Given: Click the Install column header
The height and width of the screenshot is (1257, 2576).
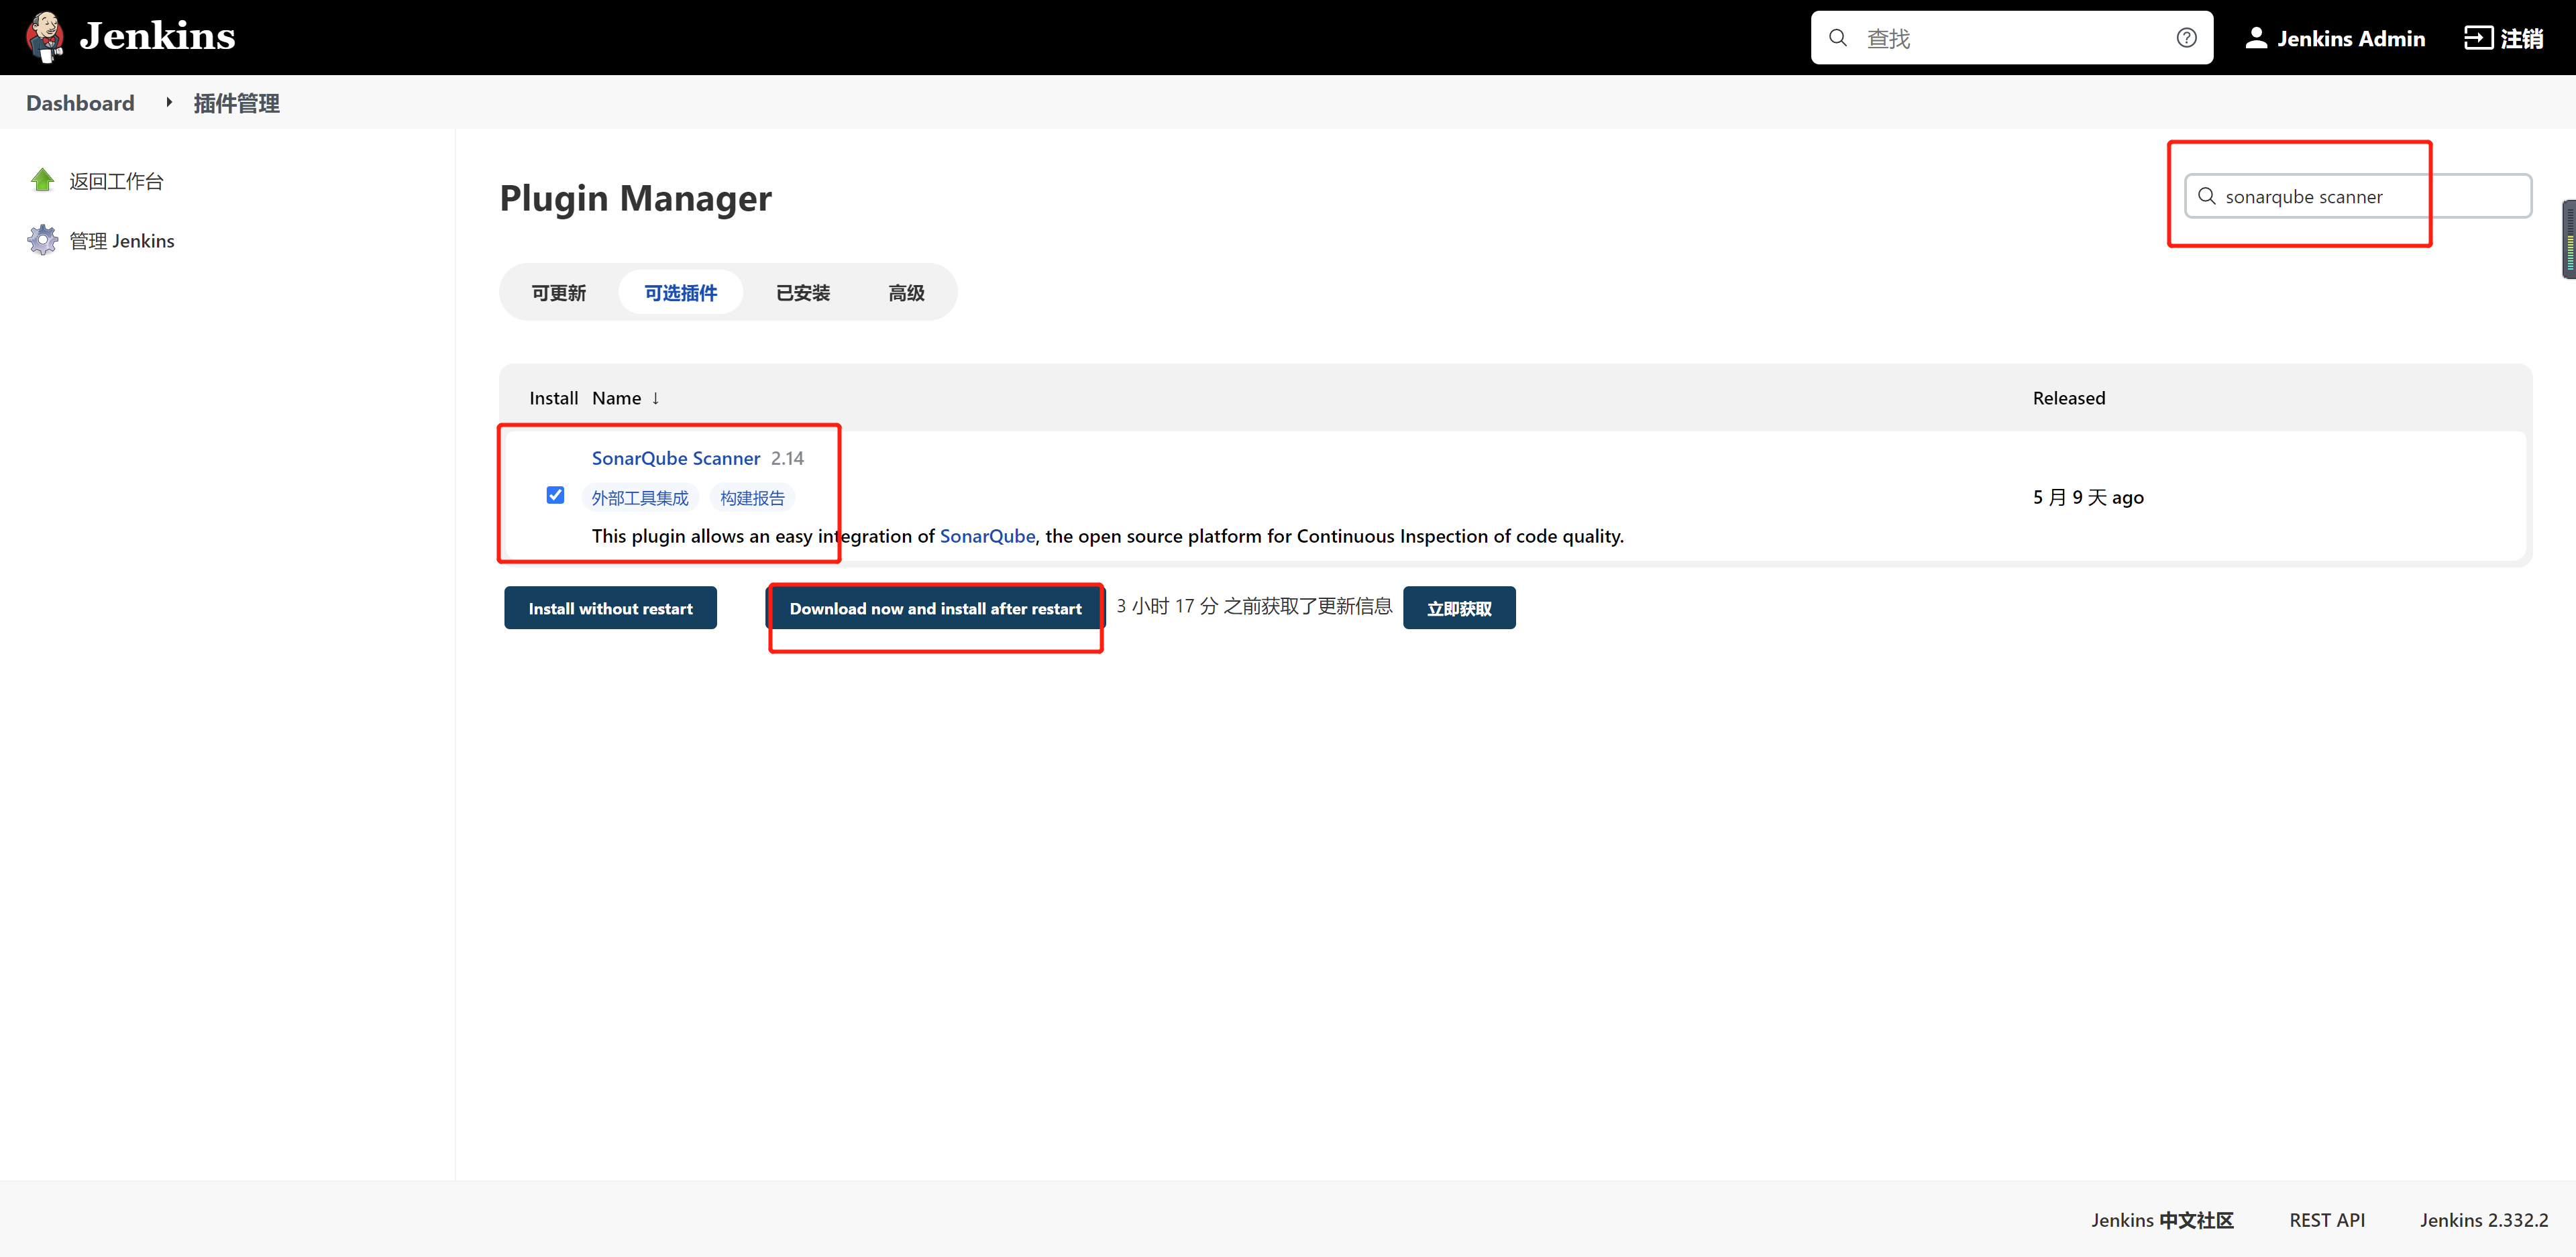Looking at the screenshot, I should [x=553, y=398].
